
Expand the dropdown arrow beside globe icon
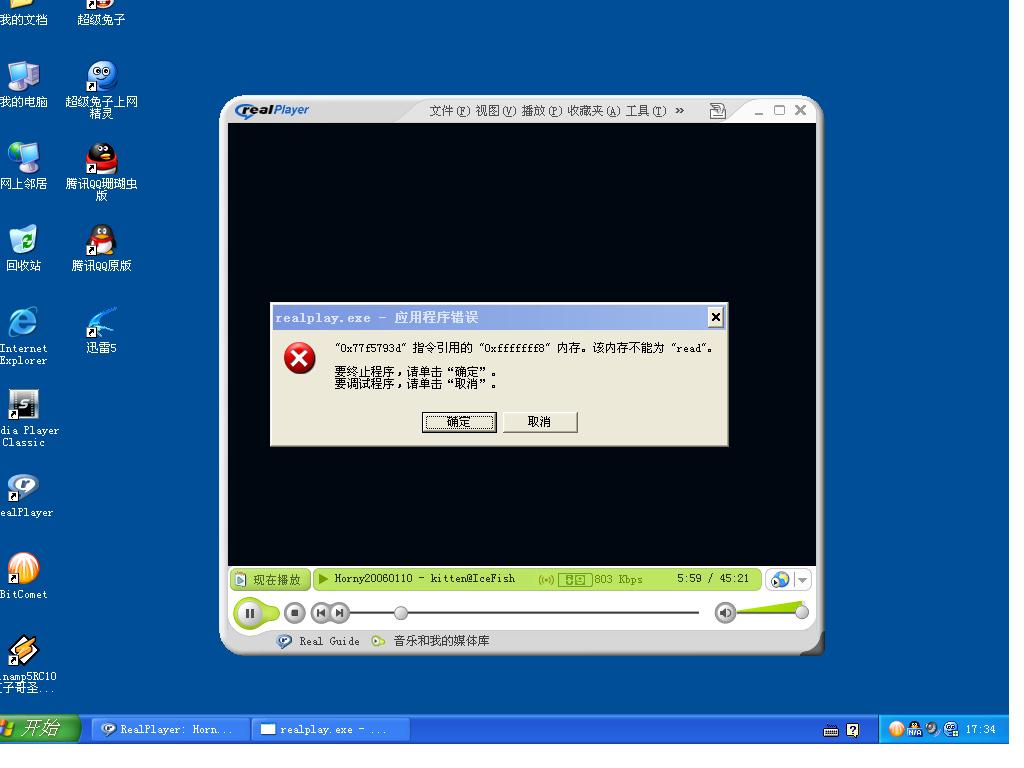pos(803,579)
